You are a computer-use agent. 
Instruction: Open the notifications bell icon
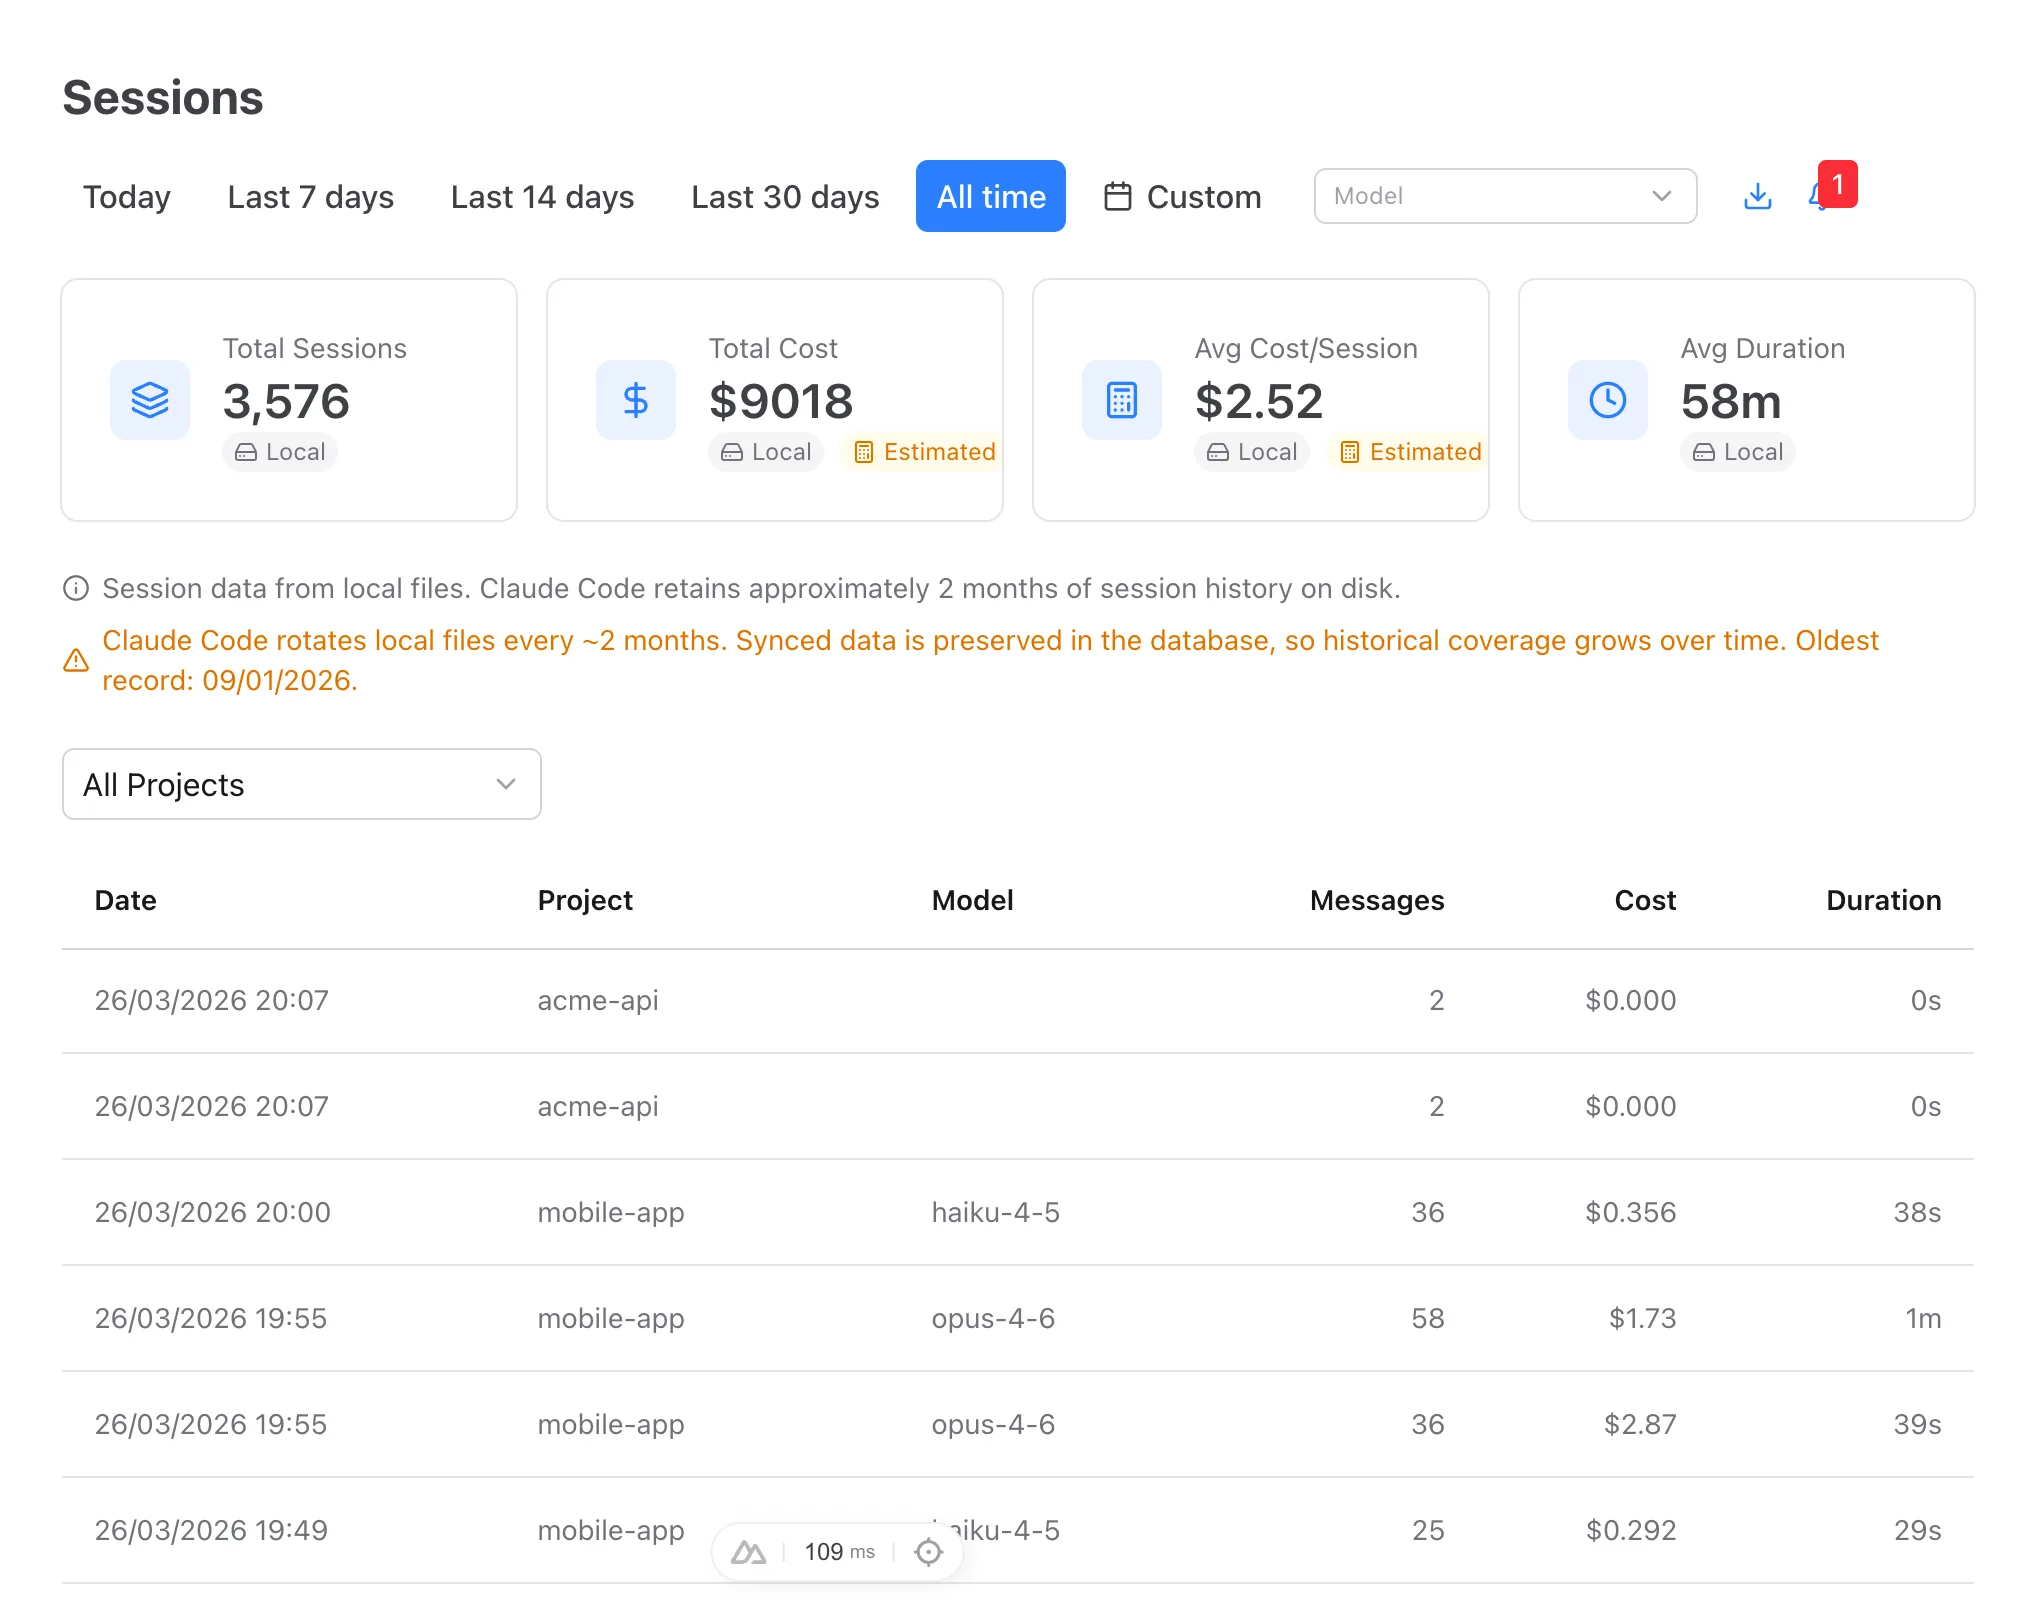(1818, 196)
